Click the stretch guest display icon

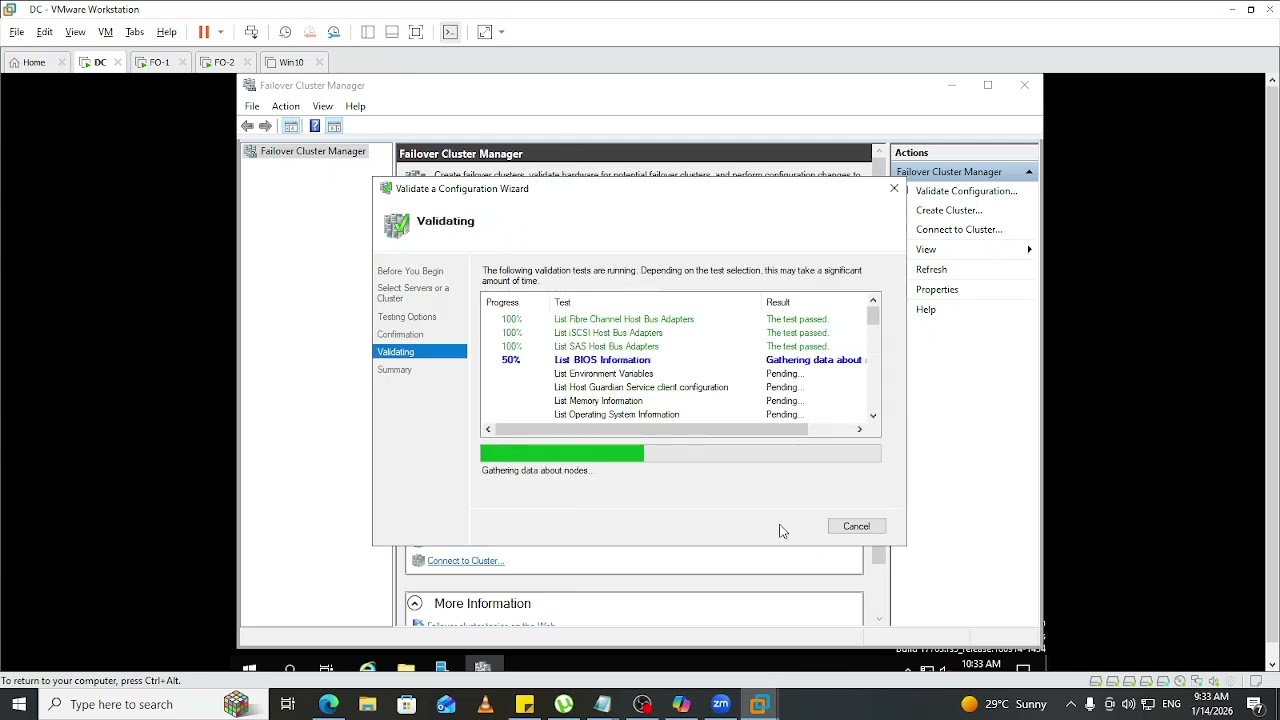point(485,32)
